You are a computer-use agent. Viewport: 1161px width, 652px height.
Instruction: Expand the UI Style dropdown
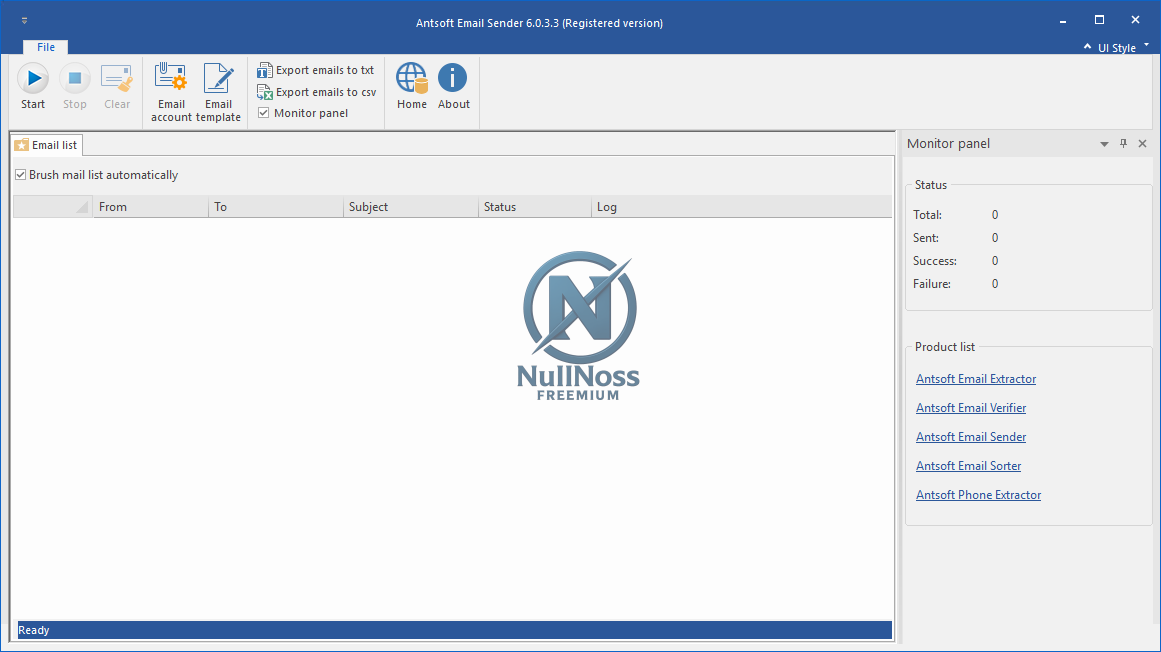(1116, 48)
